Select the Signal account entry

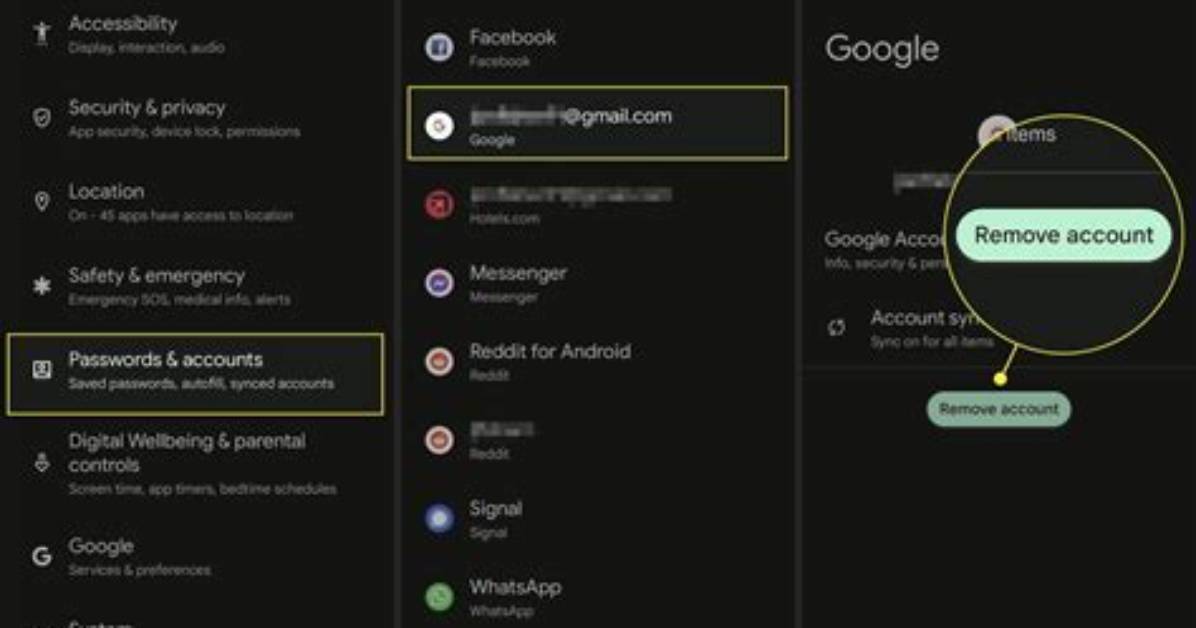tap(598, 518)
